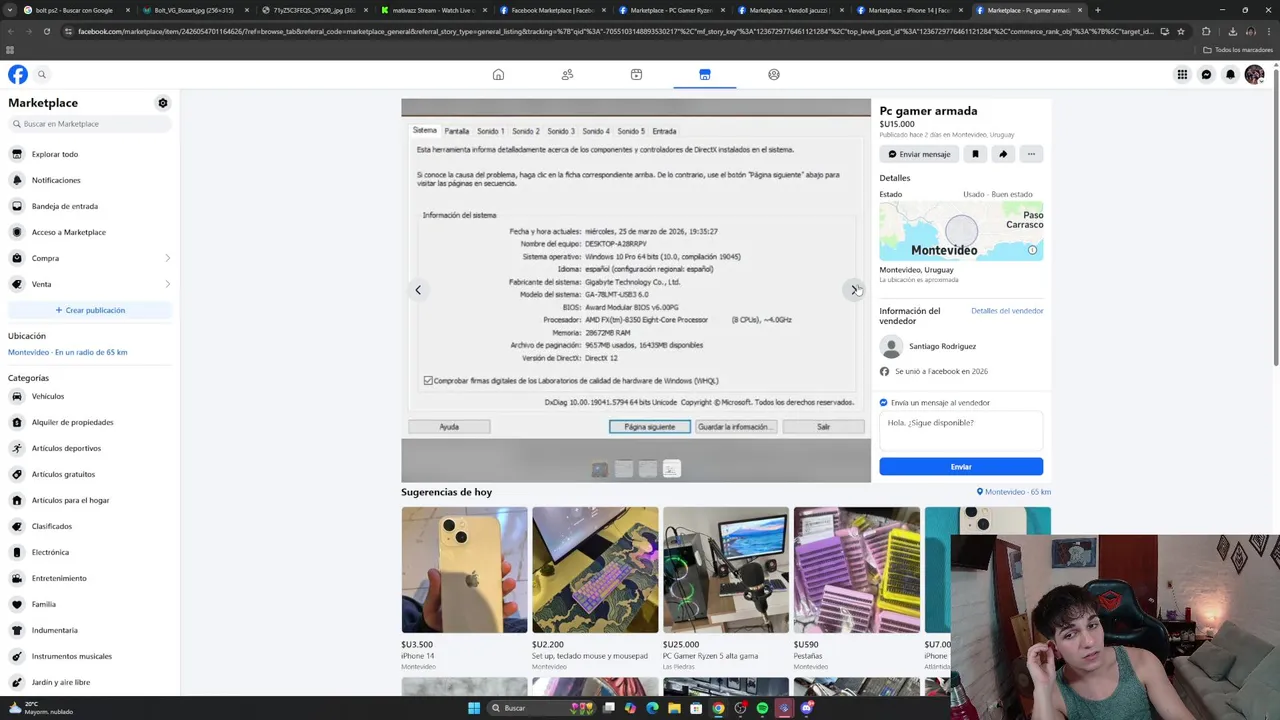
Task: Open the Groups icon in top nav
Action: click(x=774, y=74)
